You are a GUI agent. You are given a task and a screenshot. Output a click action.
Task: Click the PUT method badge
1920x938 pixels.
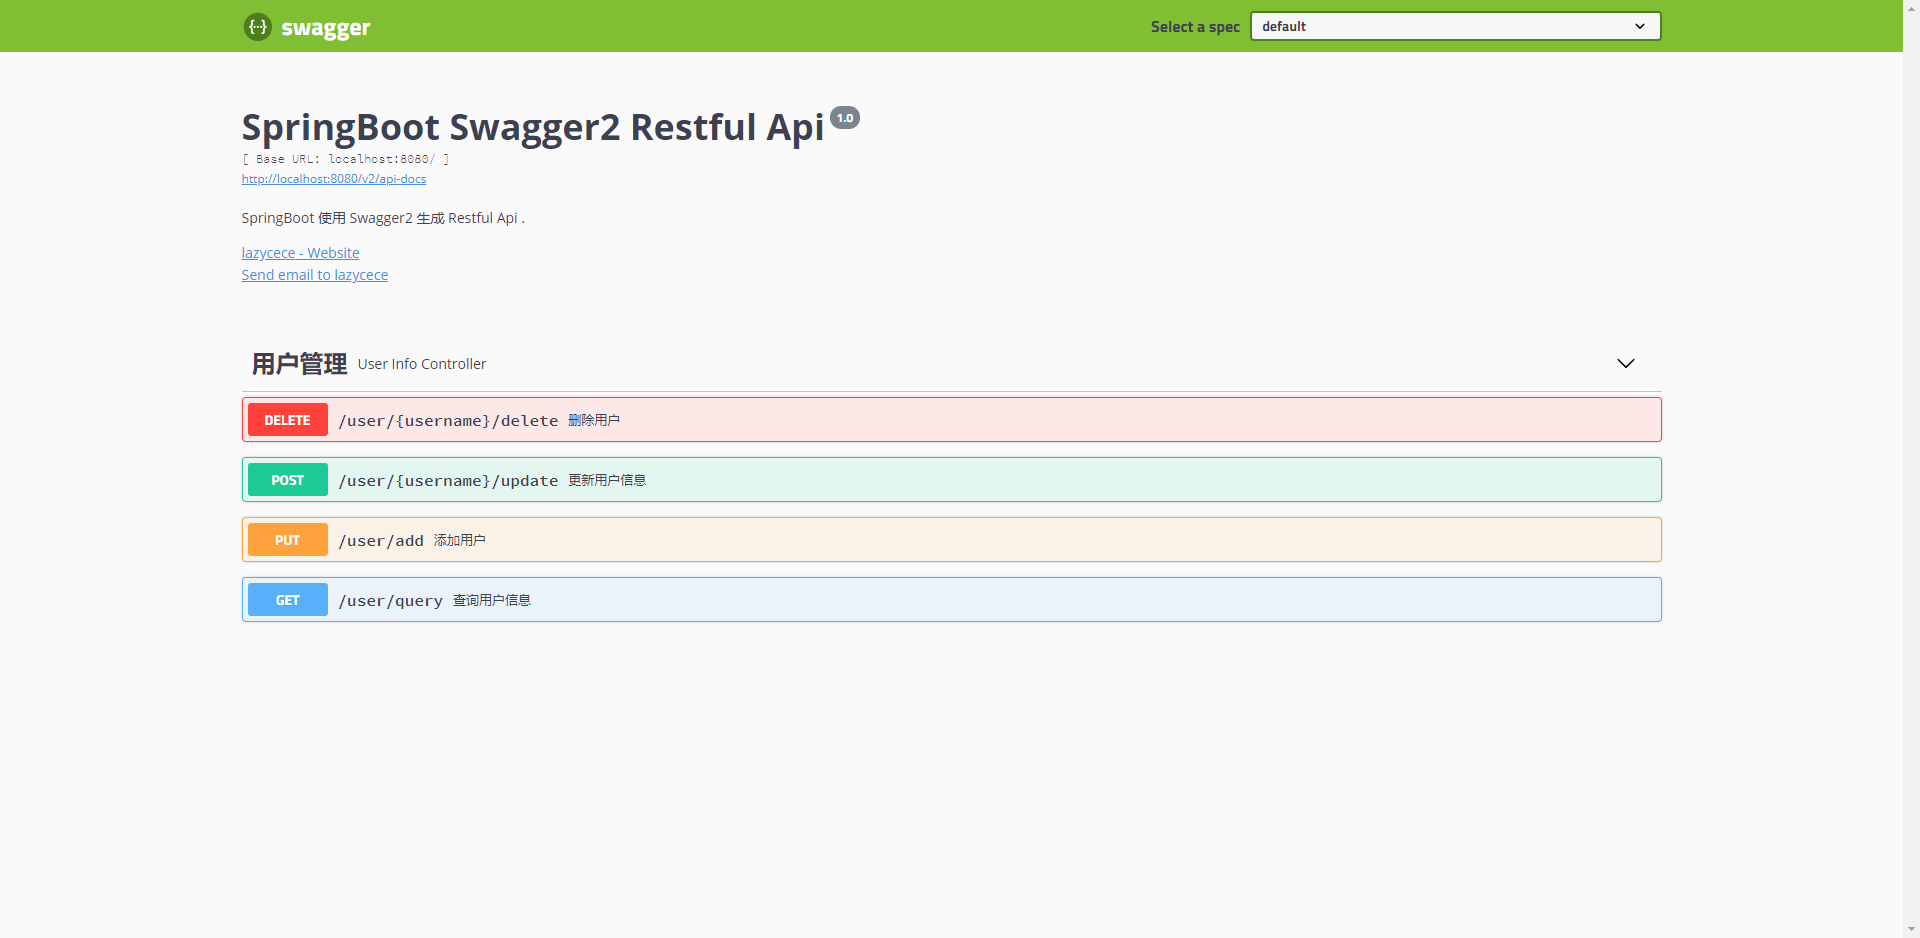click(287, 540)
